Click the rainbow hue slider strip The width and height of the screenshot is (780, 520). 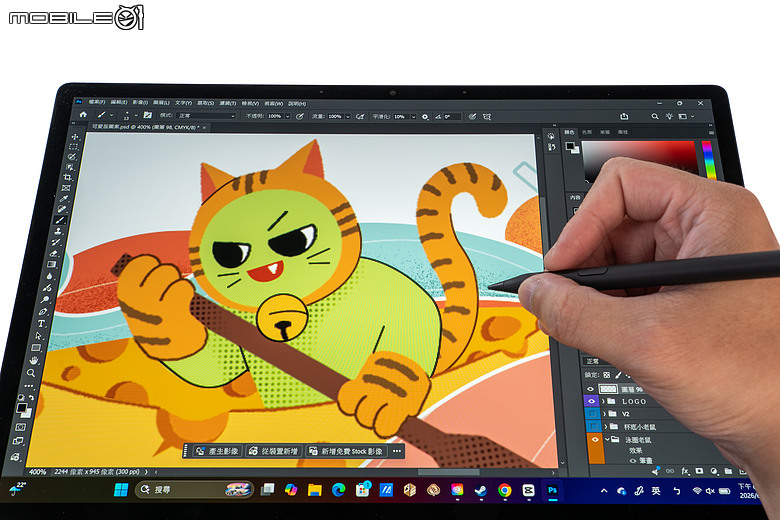click(x=709, y=159)
